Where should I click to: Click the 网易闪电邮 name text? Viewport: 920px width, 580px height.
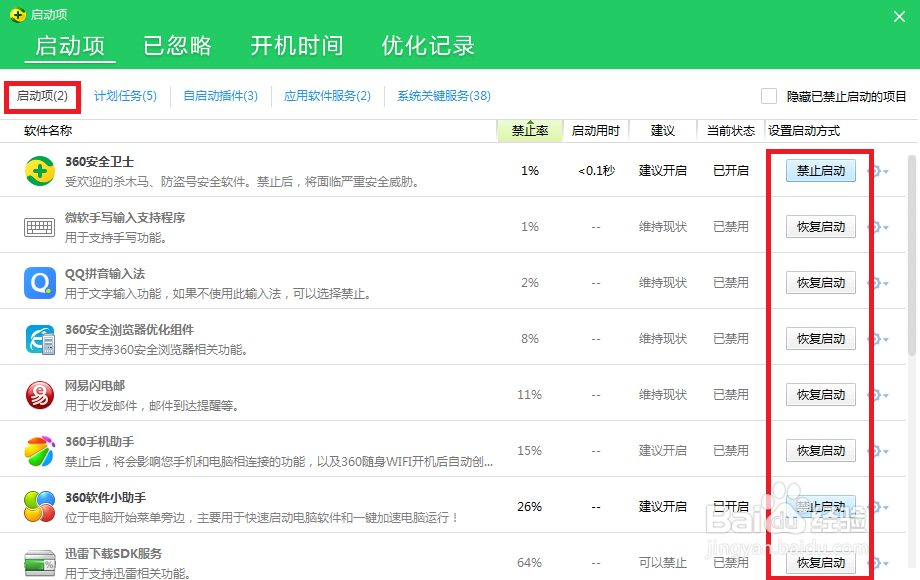point(94,386)
